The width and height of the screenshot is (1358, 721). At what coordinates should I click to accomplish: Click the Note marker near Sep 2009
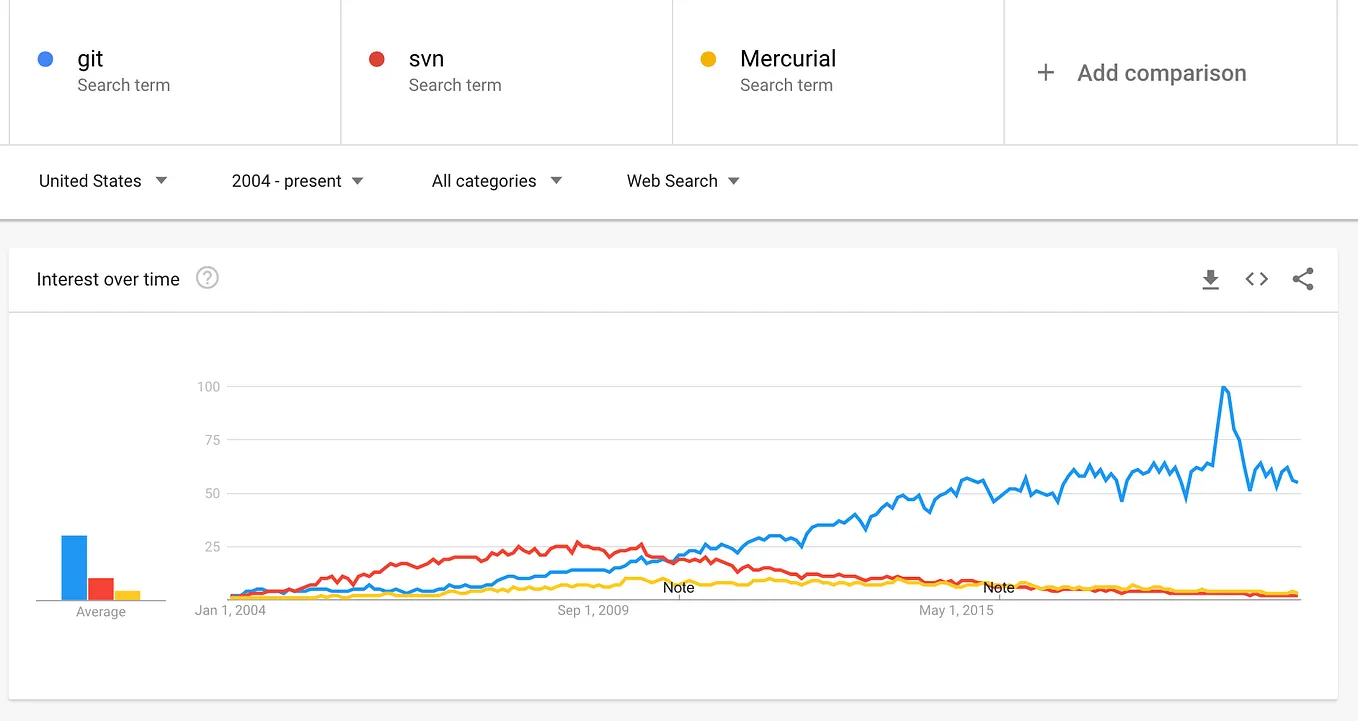click(678, 588)
